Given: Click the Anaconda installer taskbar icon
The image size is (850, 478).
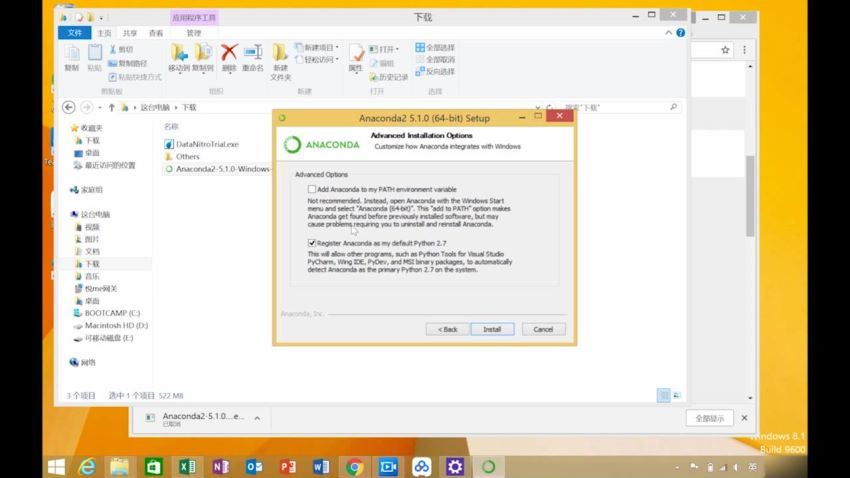Looking at the screenshot, I should click(488, 467).
